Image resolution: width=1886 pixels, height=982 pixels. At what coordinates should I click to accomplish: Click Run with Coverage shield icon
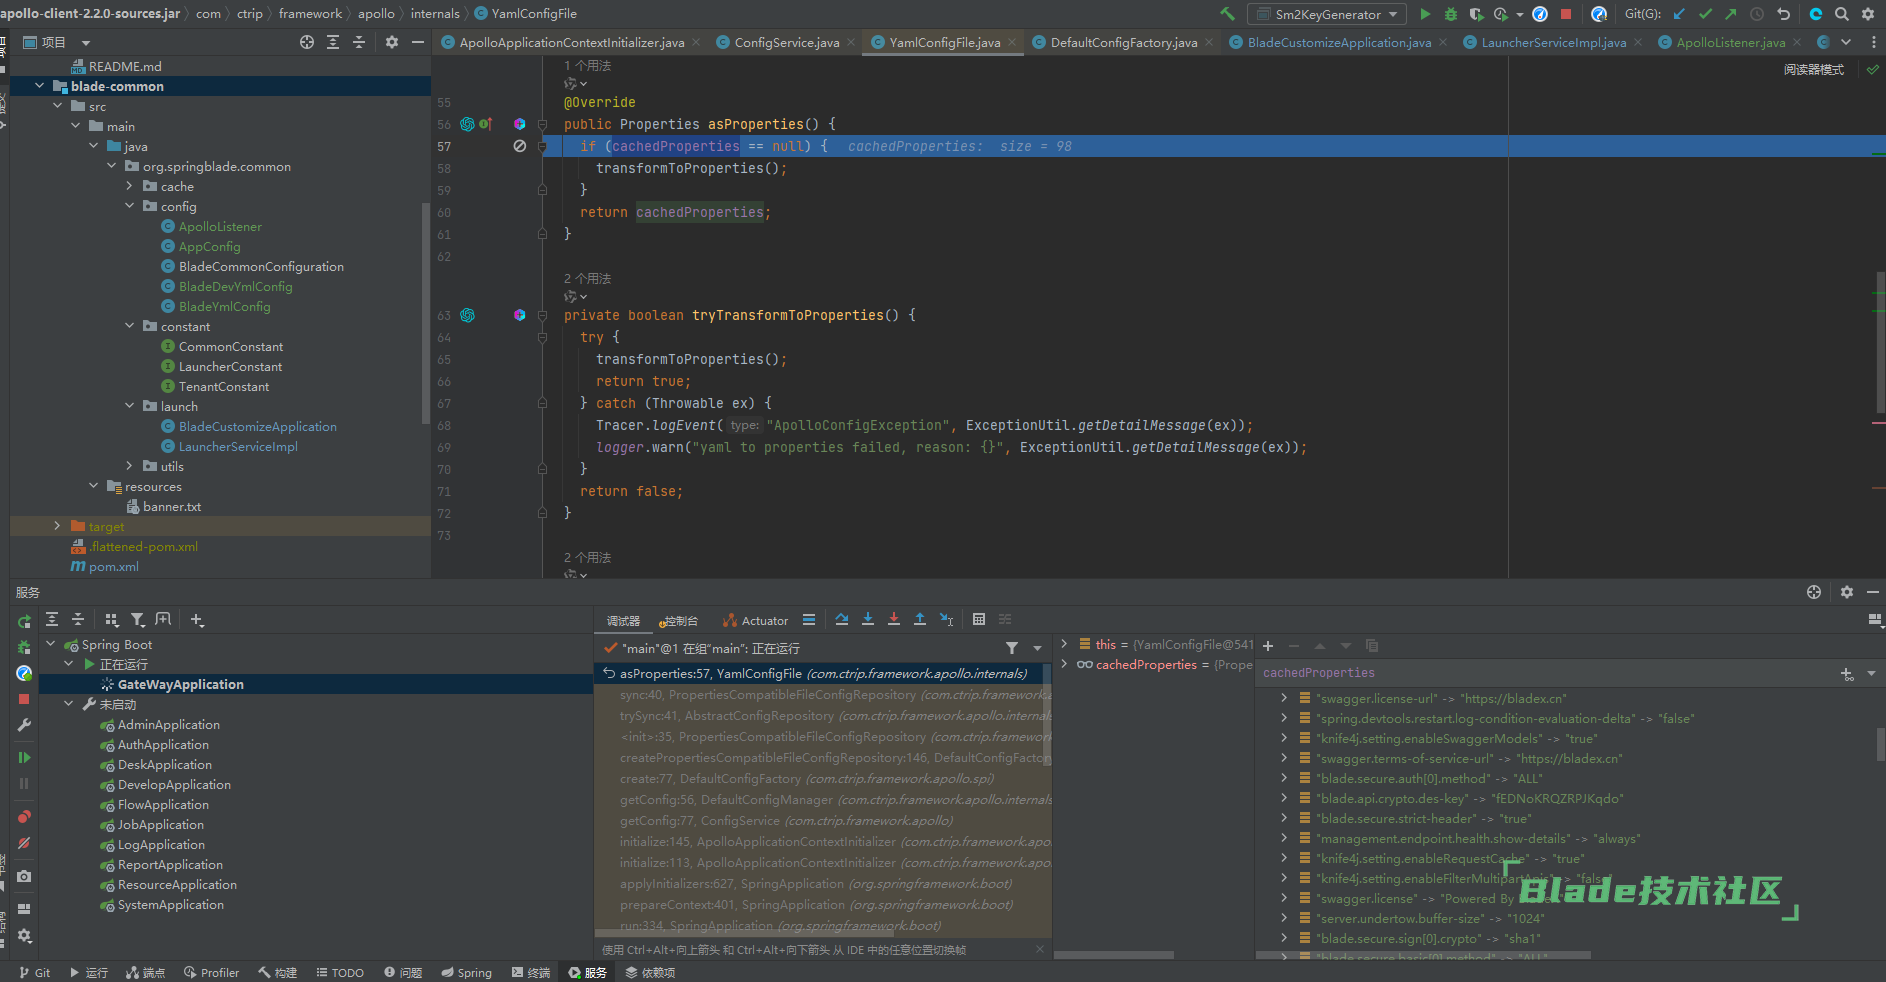(x=1476, y=14)
